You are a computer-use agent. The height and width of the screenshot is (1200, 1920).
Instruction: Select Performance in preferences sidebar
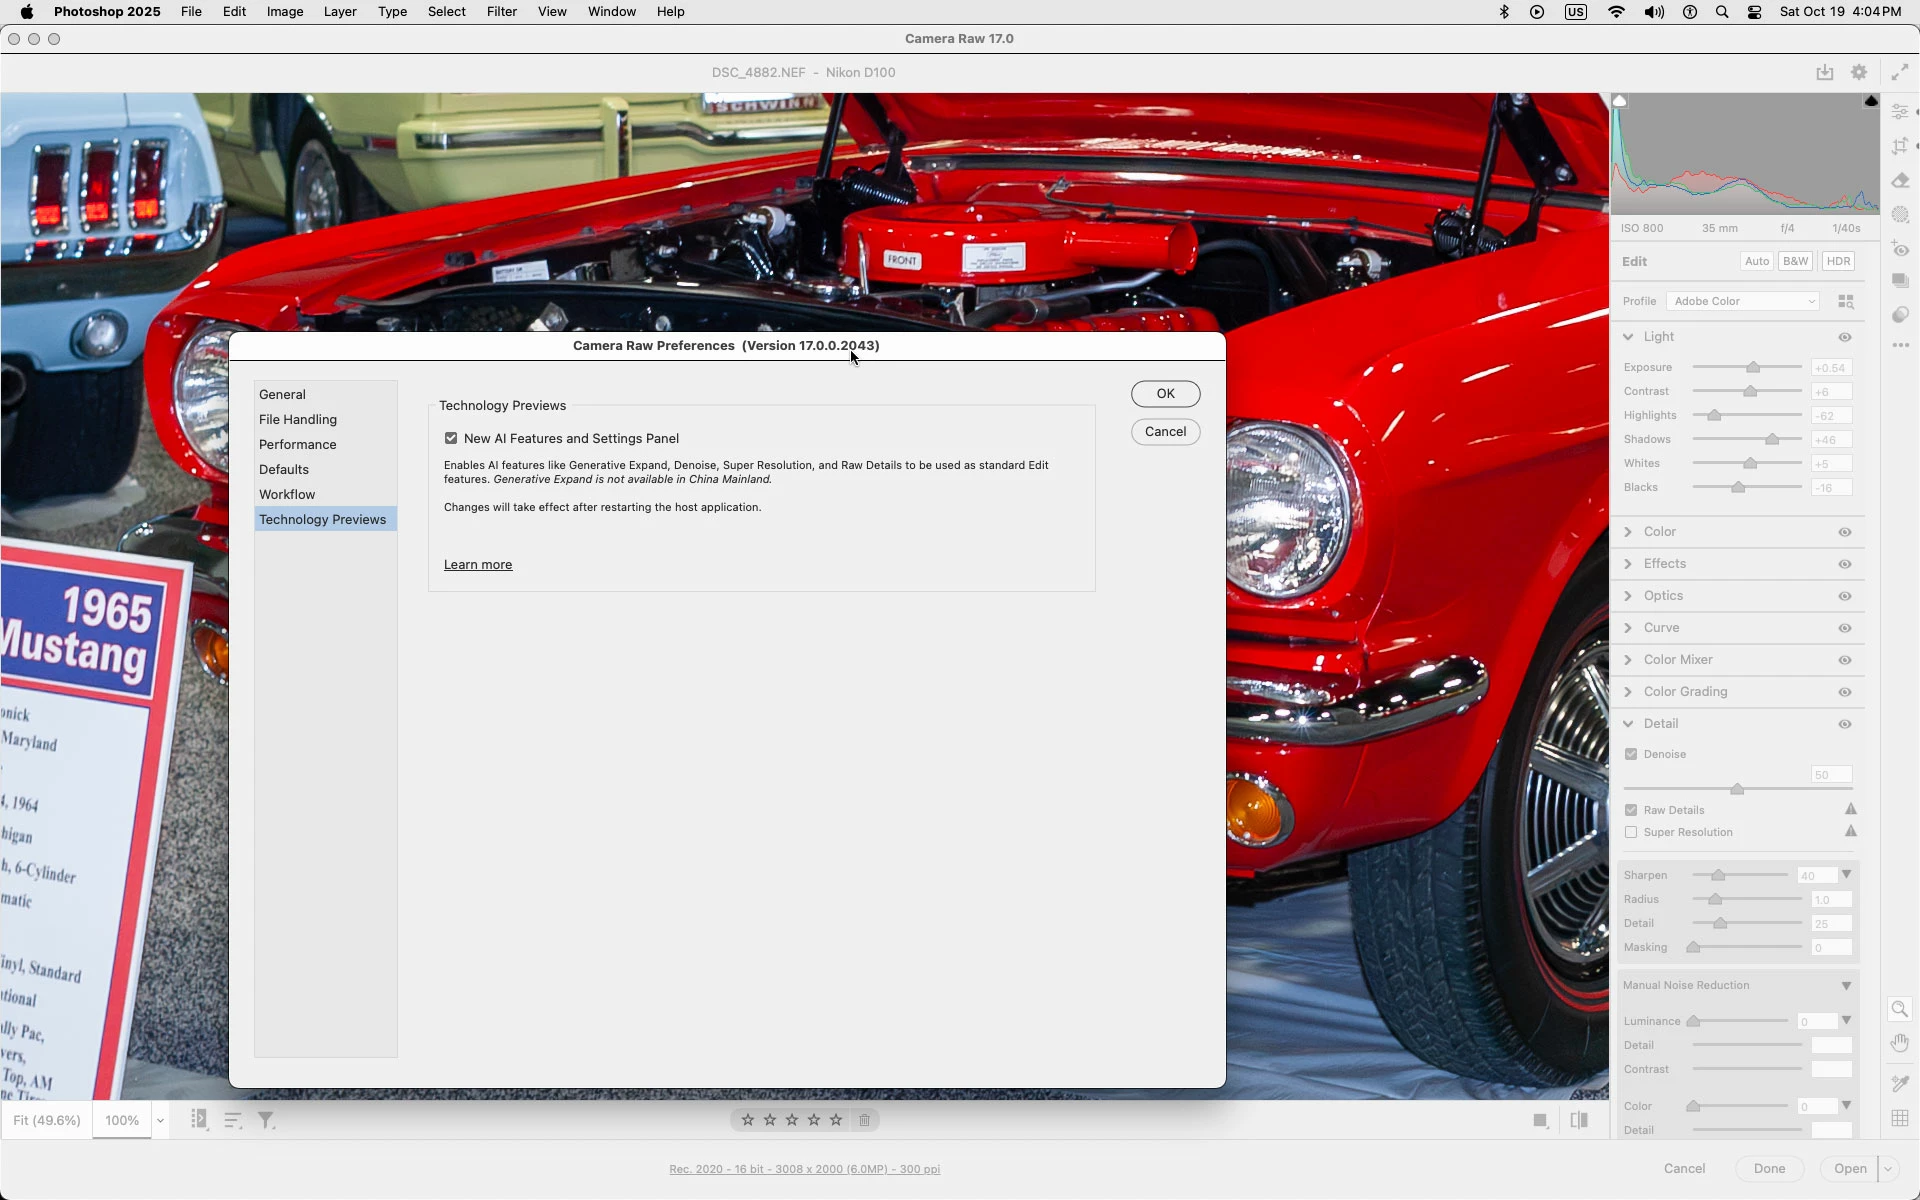tap(297, 444)
